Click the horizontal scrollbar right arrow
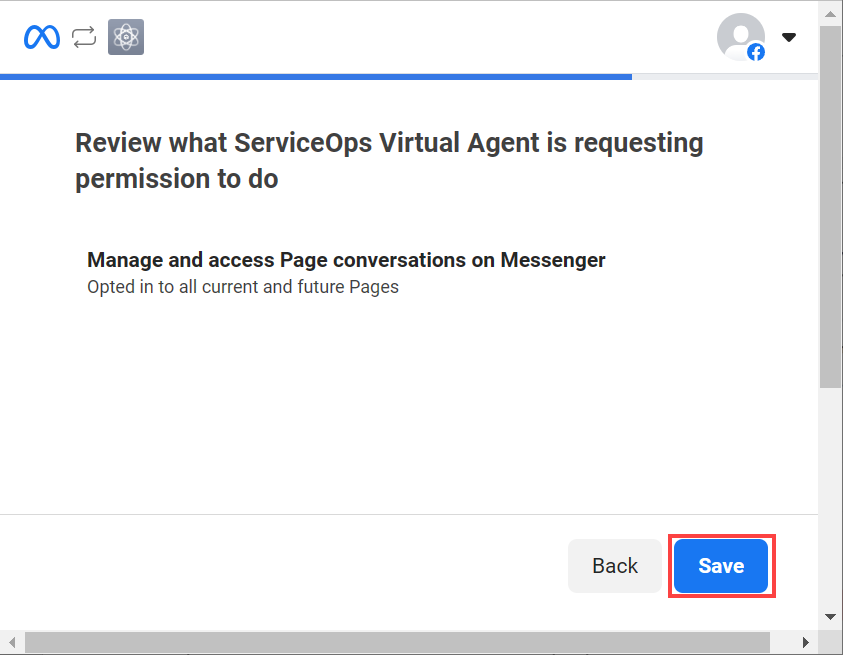This screenshot has width=843, height=655. (805, 642)
